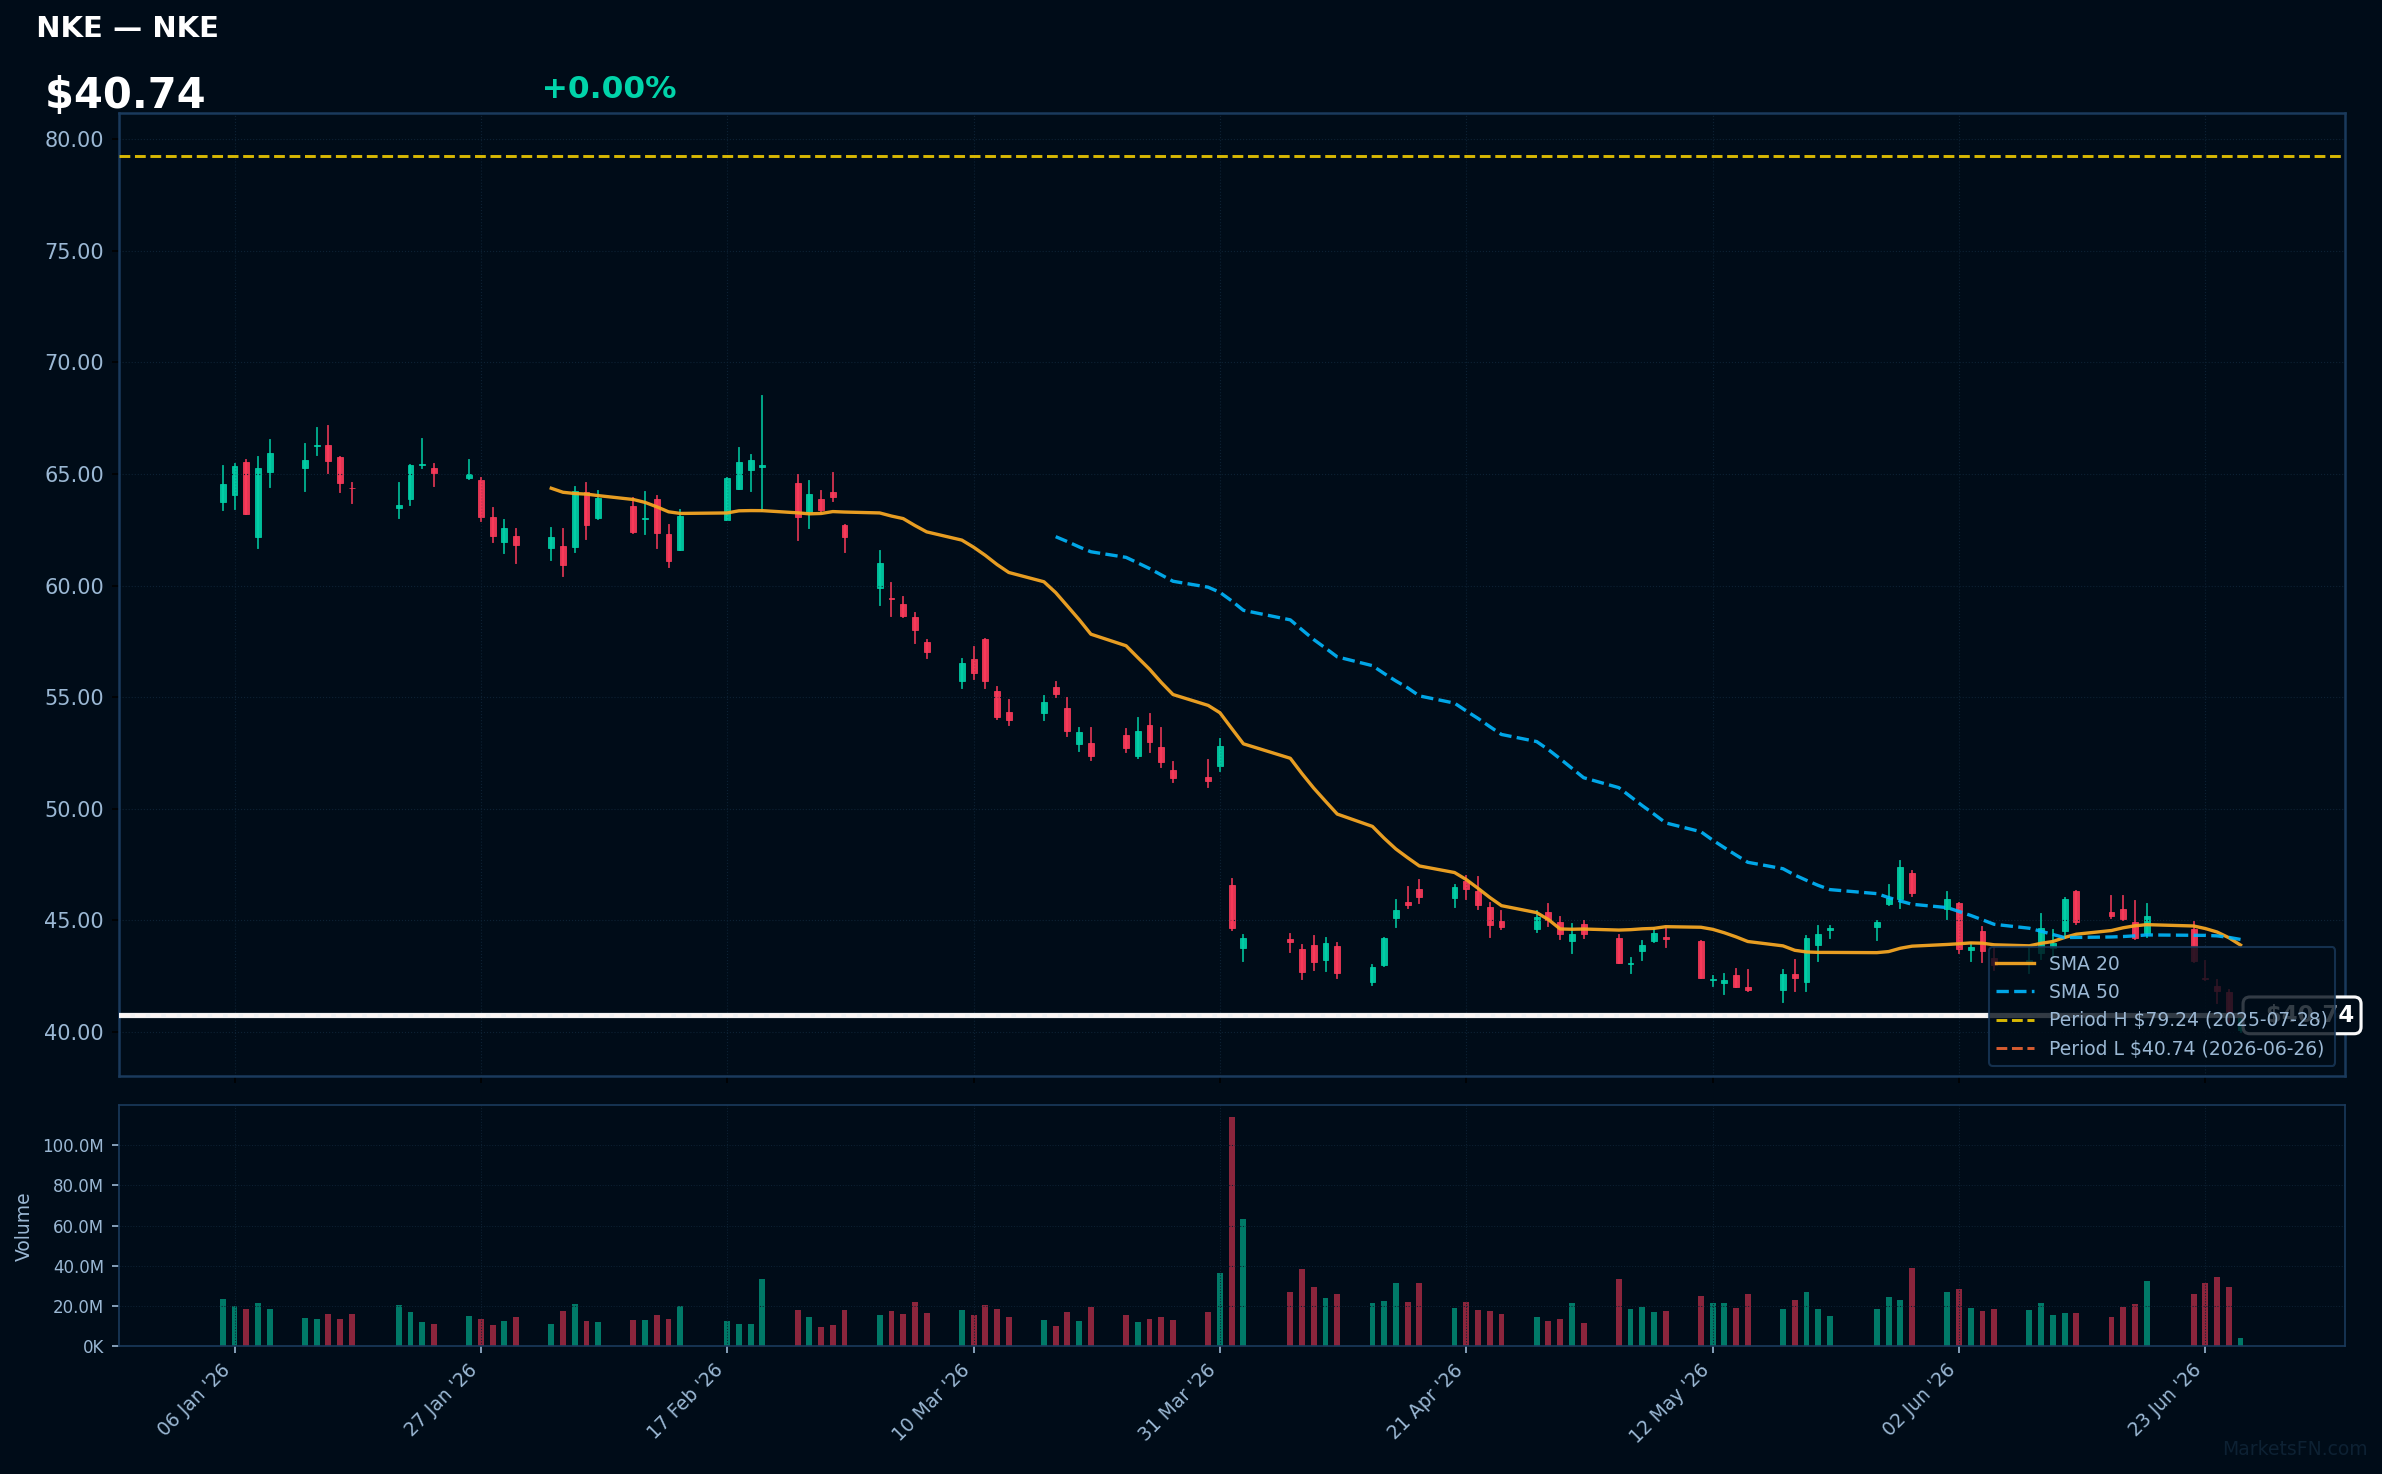Click the 70.00 price axis label

point(74,362)
